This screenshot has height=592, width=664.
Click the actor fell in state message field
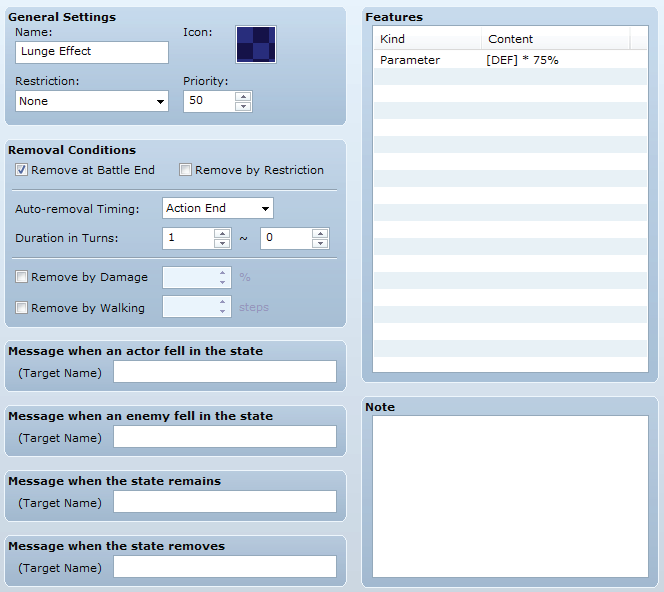(225, 371)
